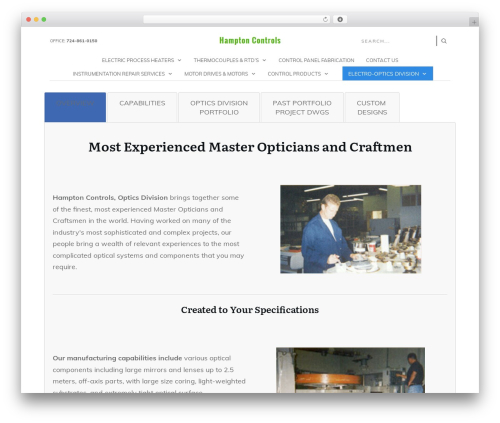The width and height of the screenshot is (500, 423).
Task: Expand Electro-Optics Division chevron
Action: (x=424, y=74)
